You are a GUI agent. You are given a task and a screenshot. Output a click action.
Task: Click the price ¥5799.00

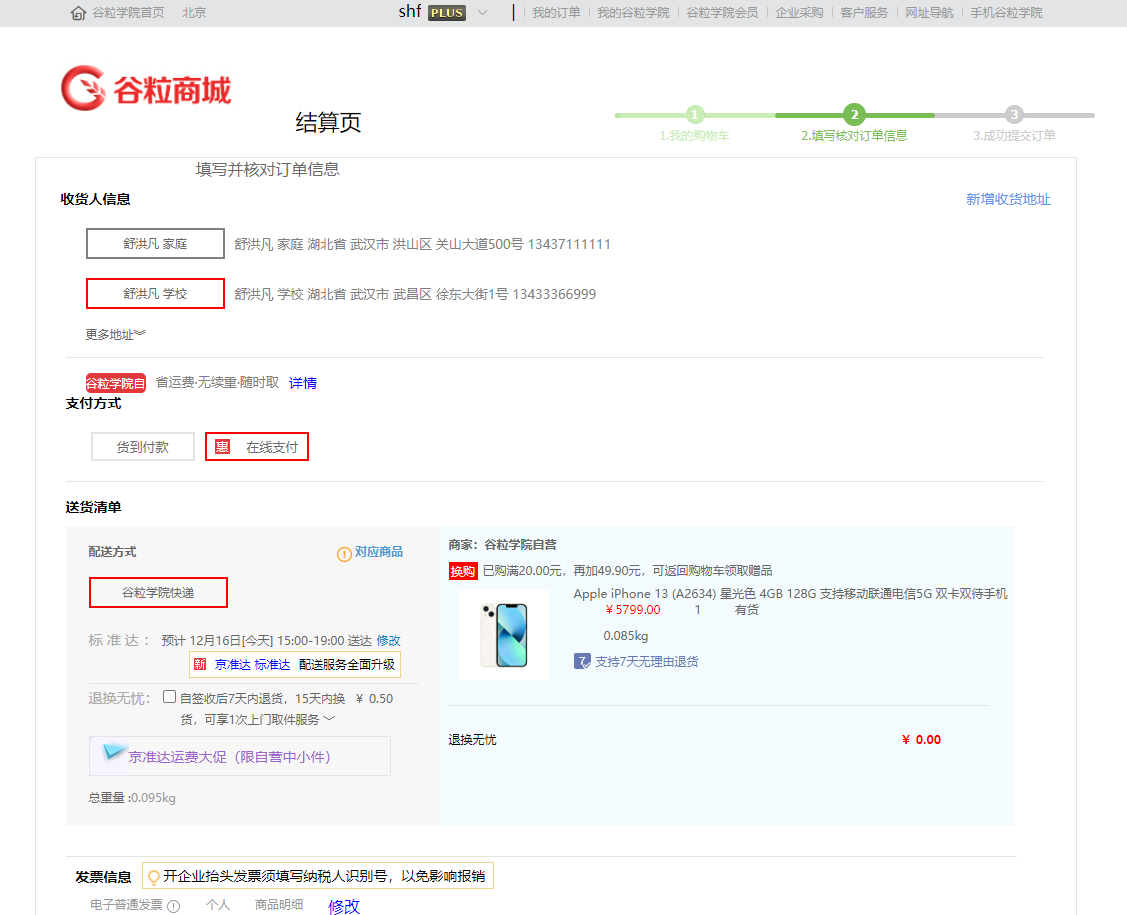632,610
